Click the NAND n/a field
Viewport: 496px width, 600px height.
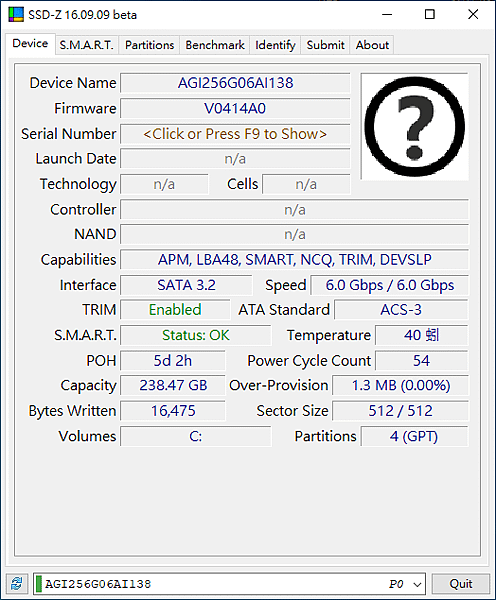(x=294, y=234)
